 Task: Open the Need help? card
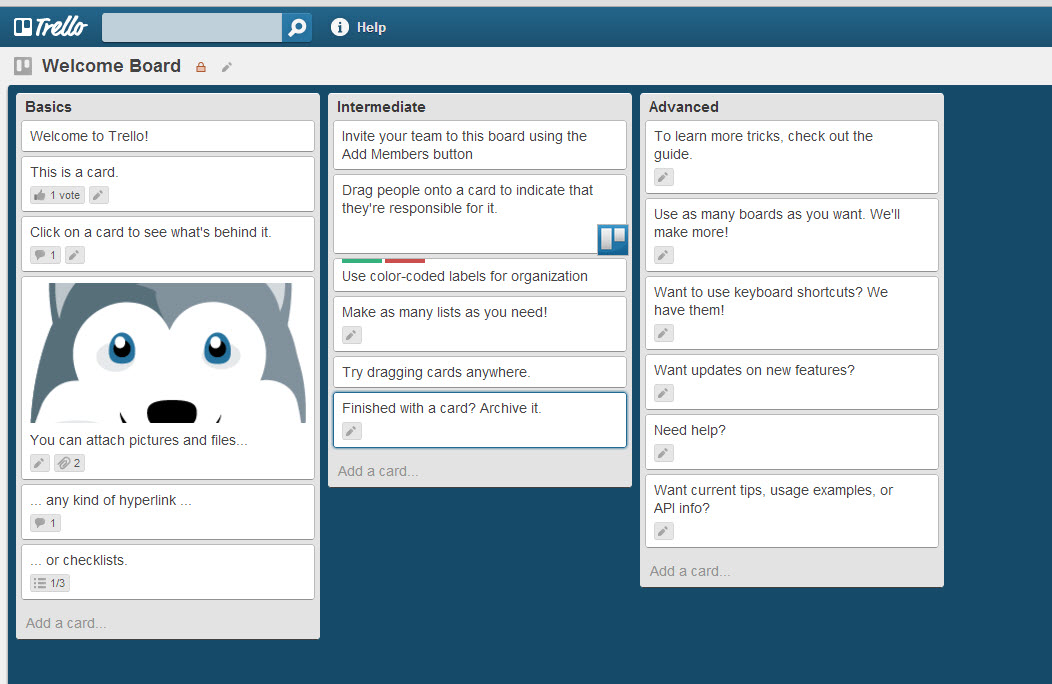coord(791,431)
